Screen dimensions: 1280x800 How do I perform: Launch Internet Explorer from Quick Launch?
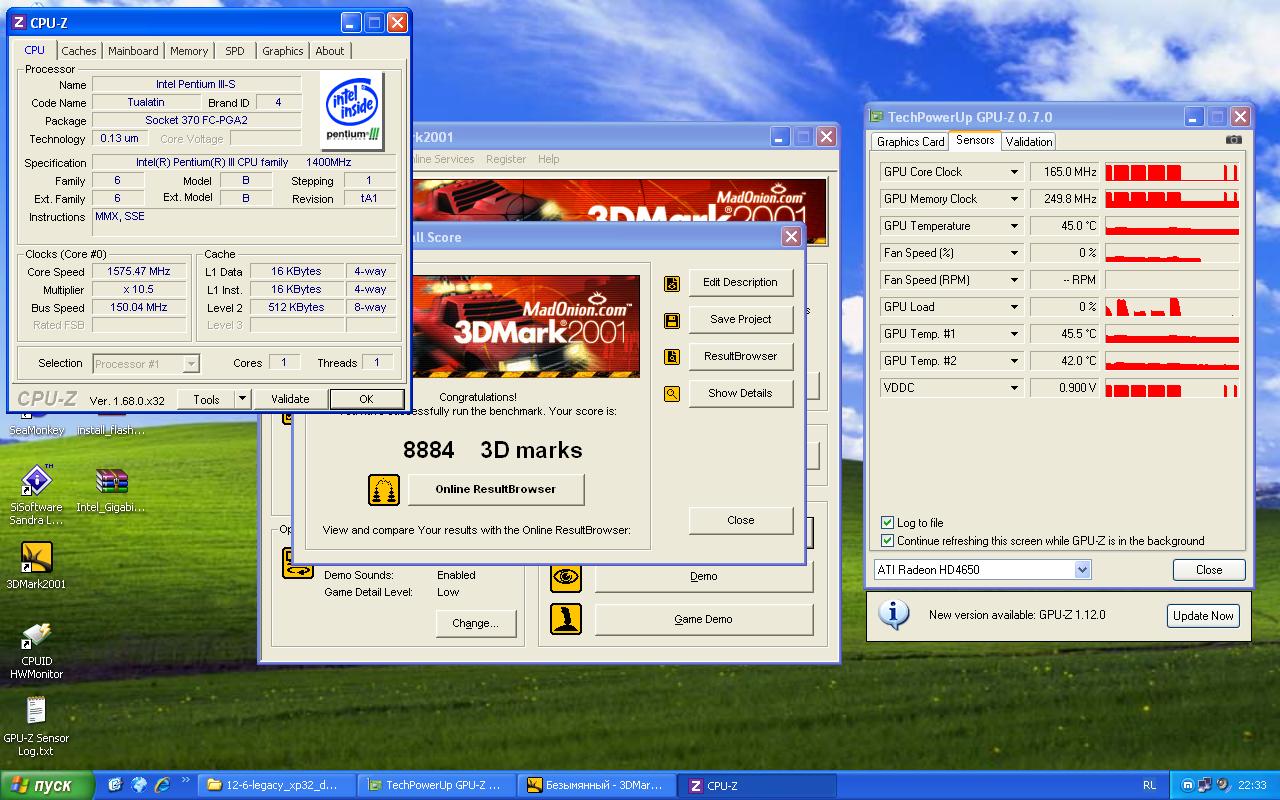[x=162, y=785]
